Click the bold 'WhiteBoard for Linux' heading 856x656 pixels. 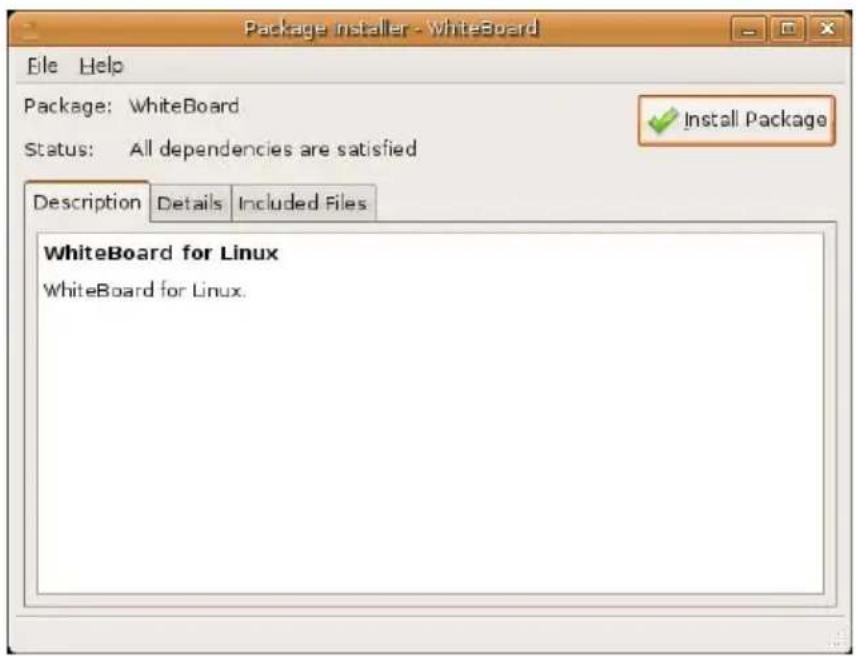(x=161, y=253)
